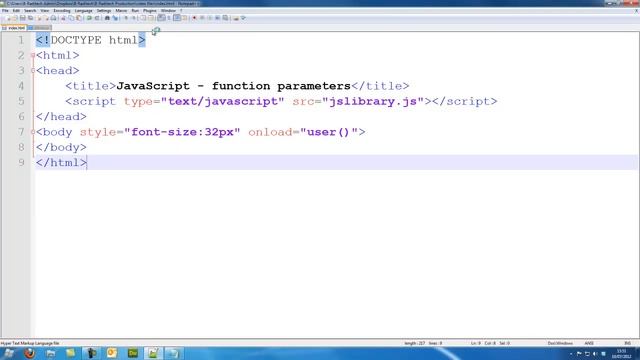Click the INS indicator in status bar
Screen dimensions: 640x360
pyautogui.click(x=628, y=343)
